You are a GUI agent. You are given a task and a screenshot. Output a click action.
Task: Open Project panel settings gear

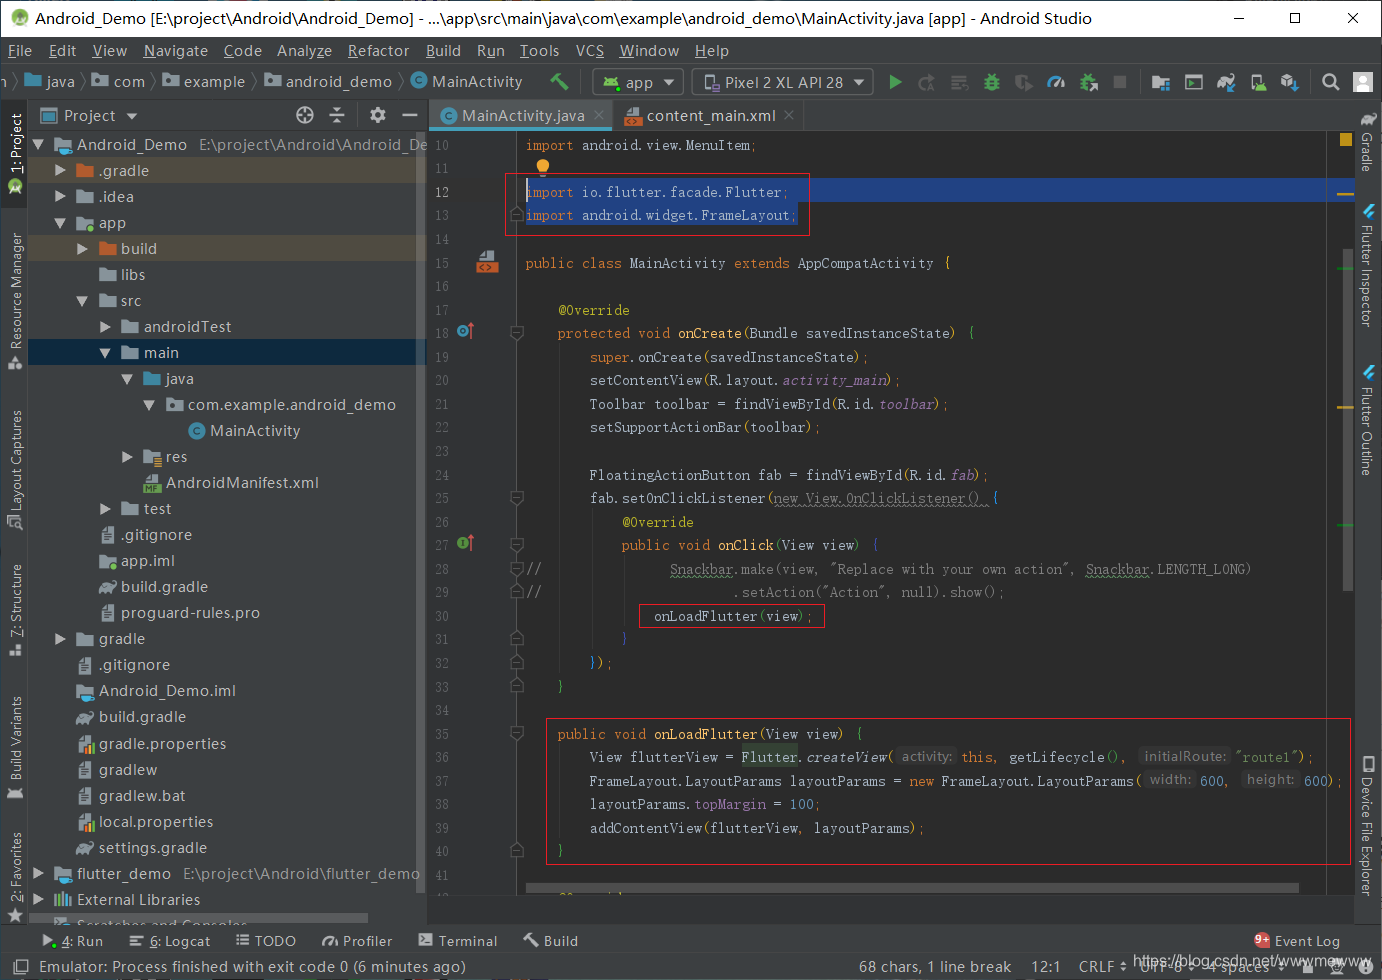377,115
